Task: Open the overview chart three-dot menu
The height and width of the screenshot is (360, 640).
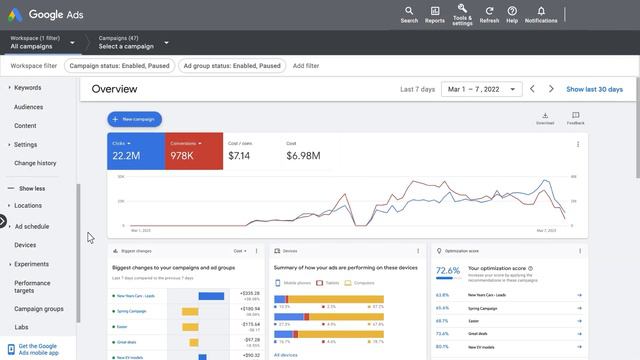Action: pos(578,144)
